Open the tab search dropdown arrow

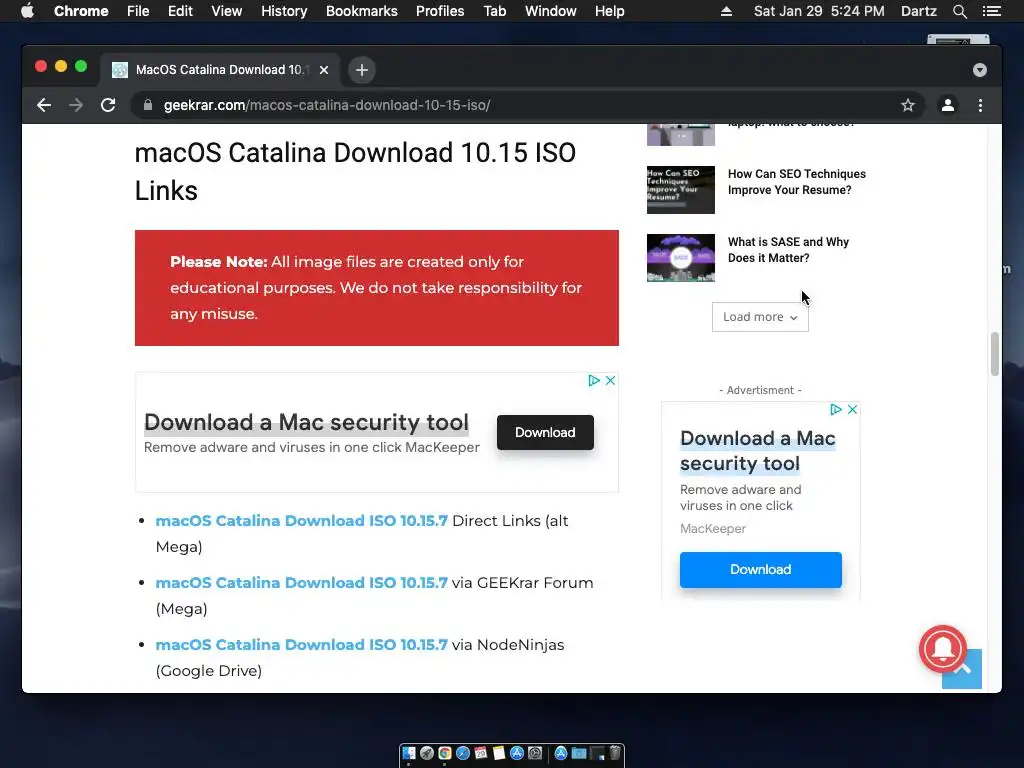click(980, 70)
